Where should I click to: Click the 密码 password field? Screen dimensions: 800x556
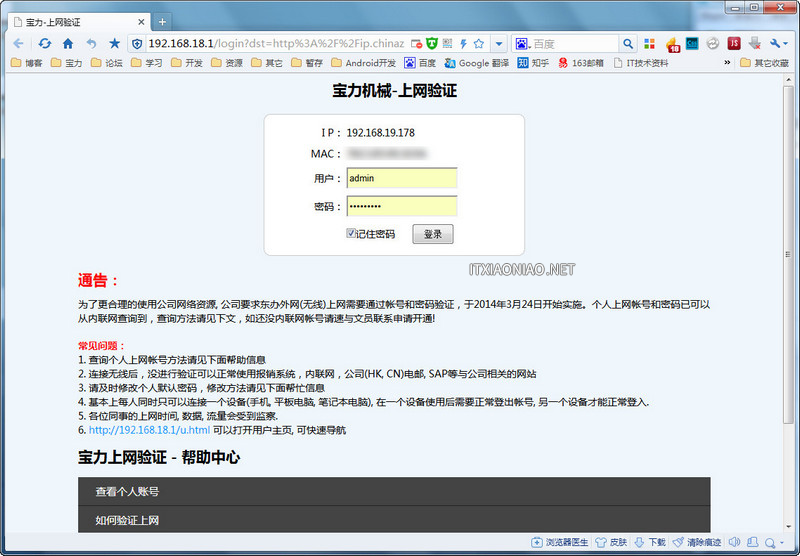[401, 206]
